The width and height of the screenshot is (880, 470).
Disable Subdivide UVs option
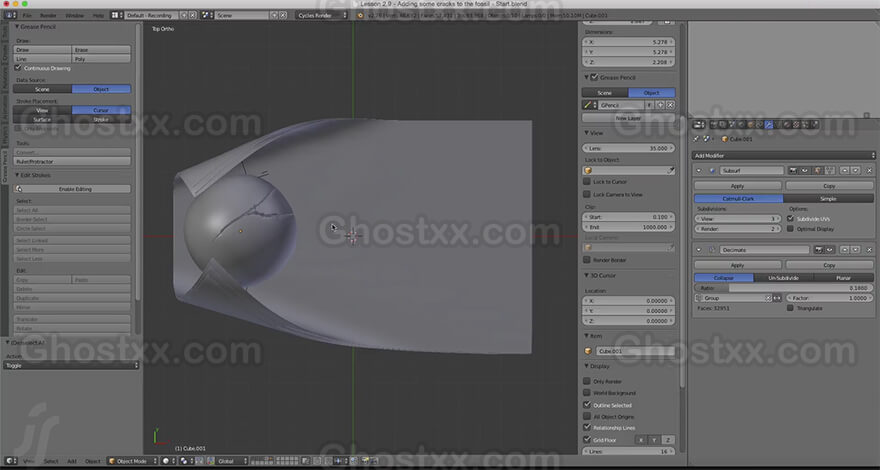click(790, 218)
